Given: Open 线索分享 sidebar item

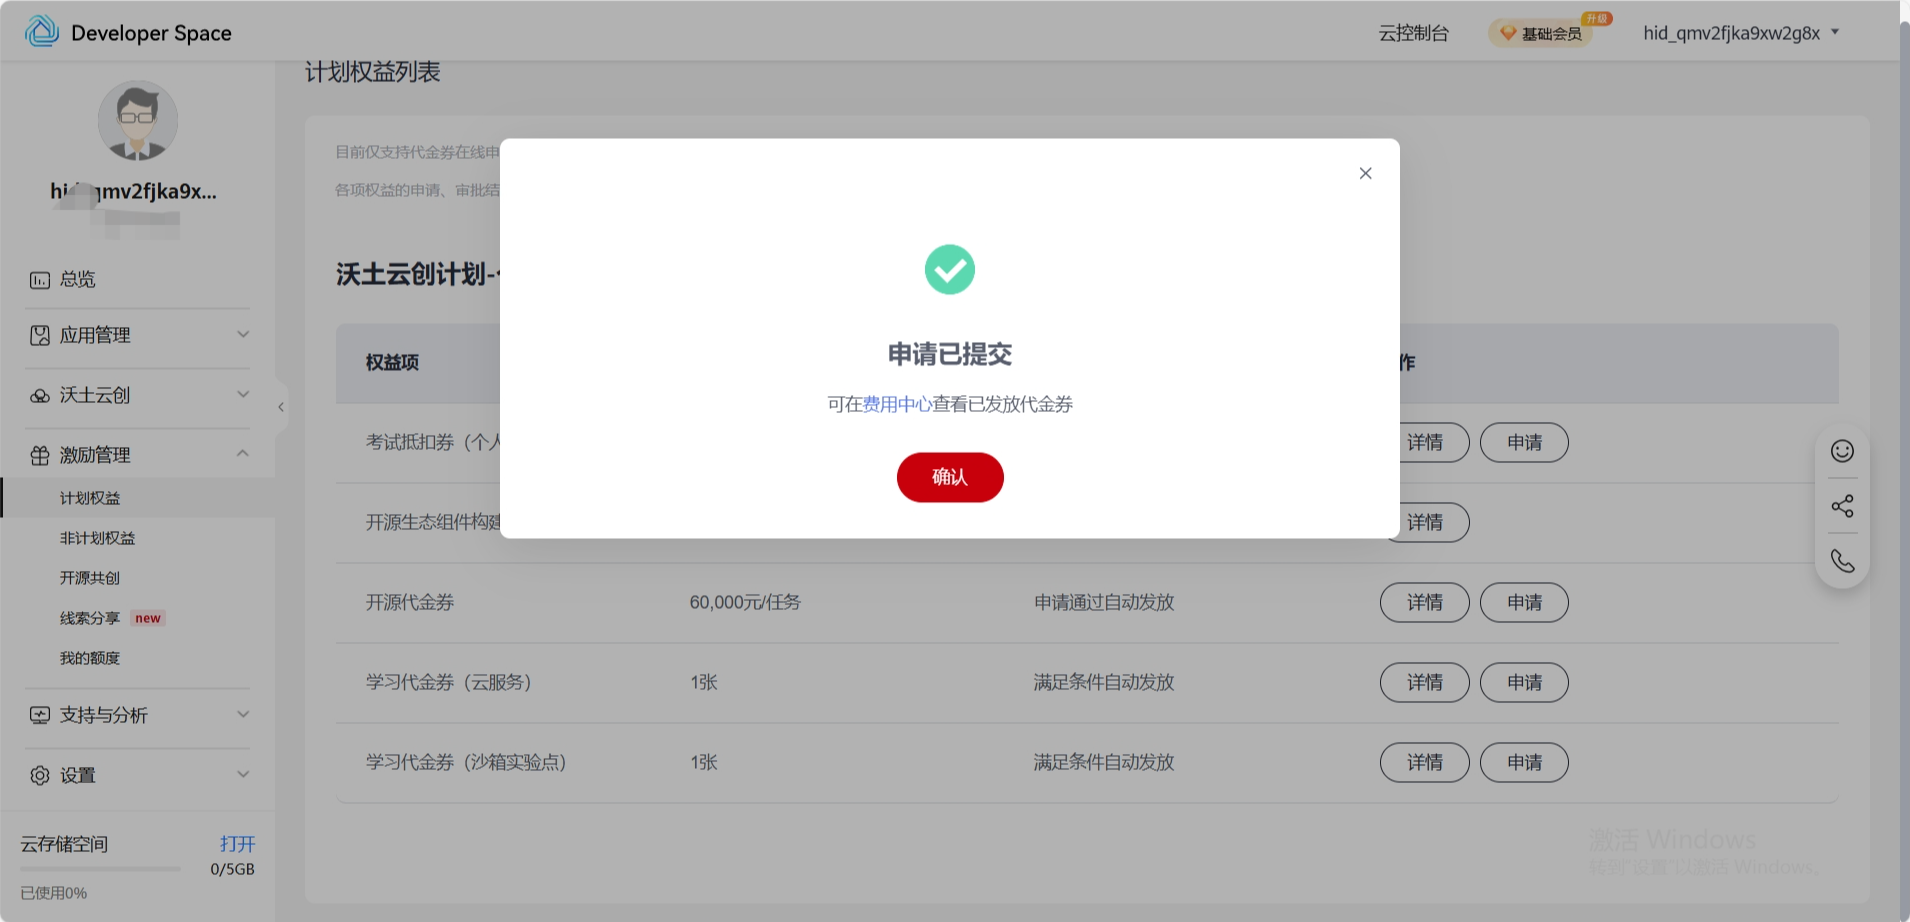Looking at the screenshot, I should (x=90, y=618).
